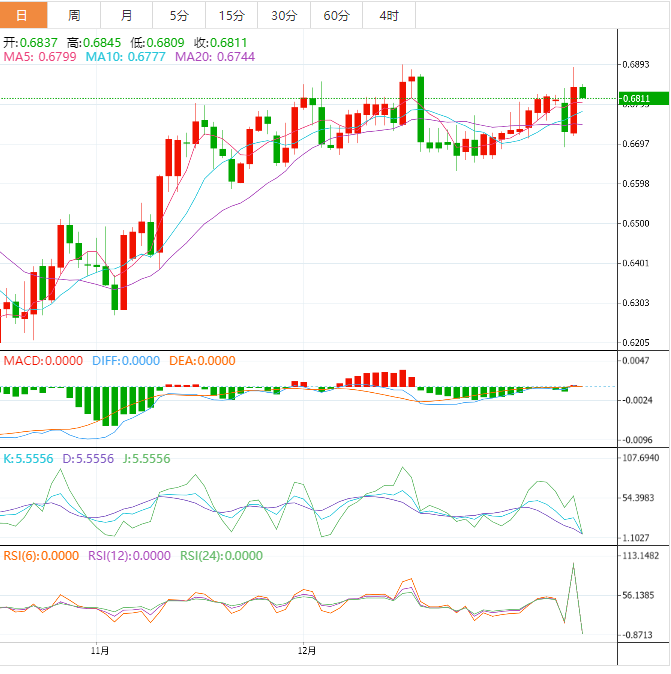This screenshot has height=674, width=671.
Task: Click the 107.6940 KDJ axis label
Action: pos(640,458)
